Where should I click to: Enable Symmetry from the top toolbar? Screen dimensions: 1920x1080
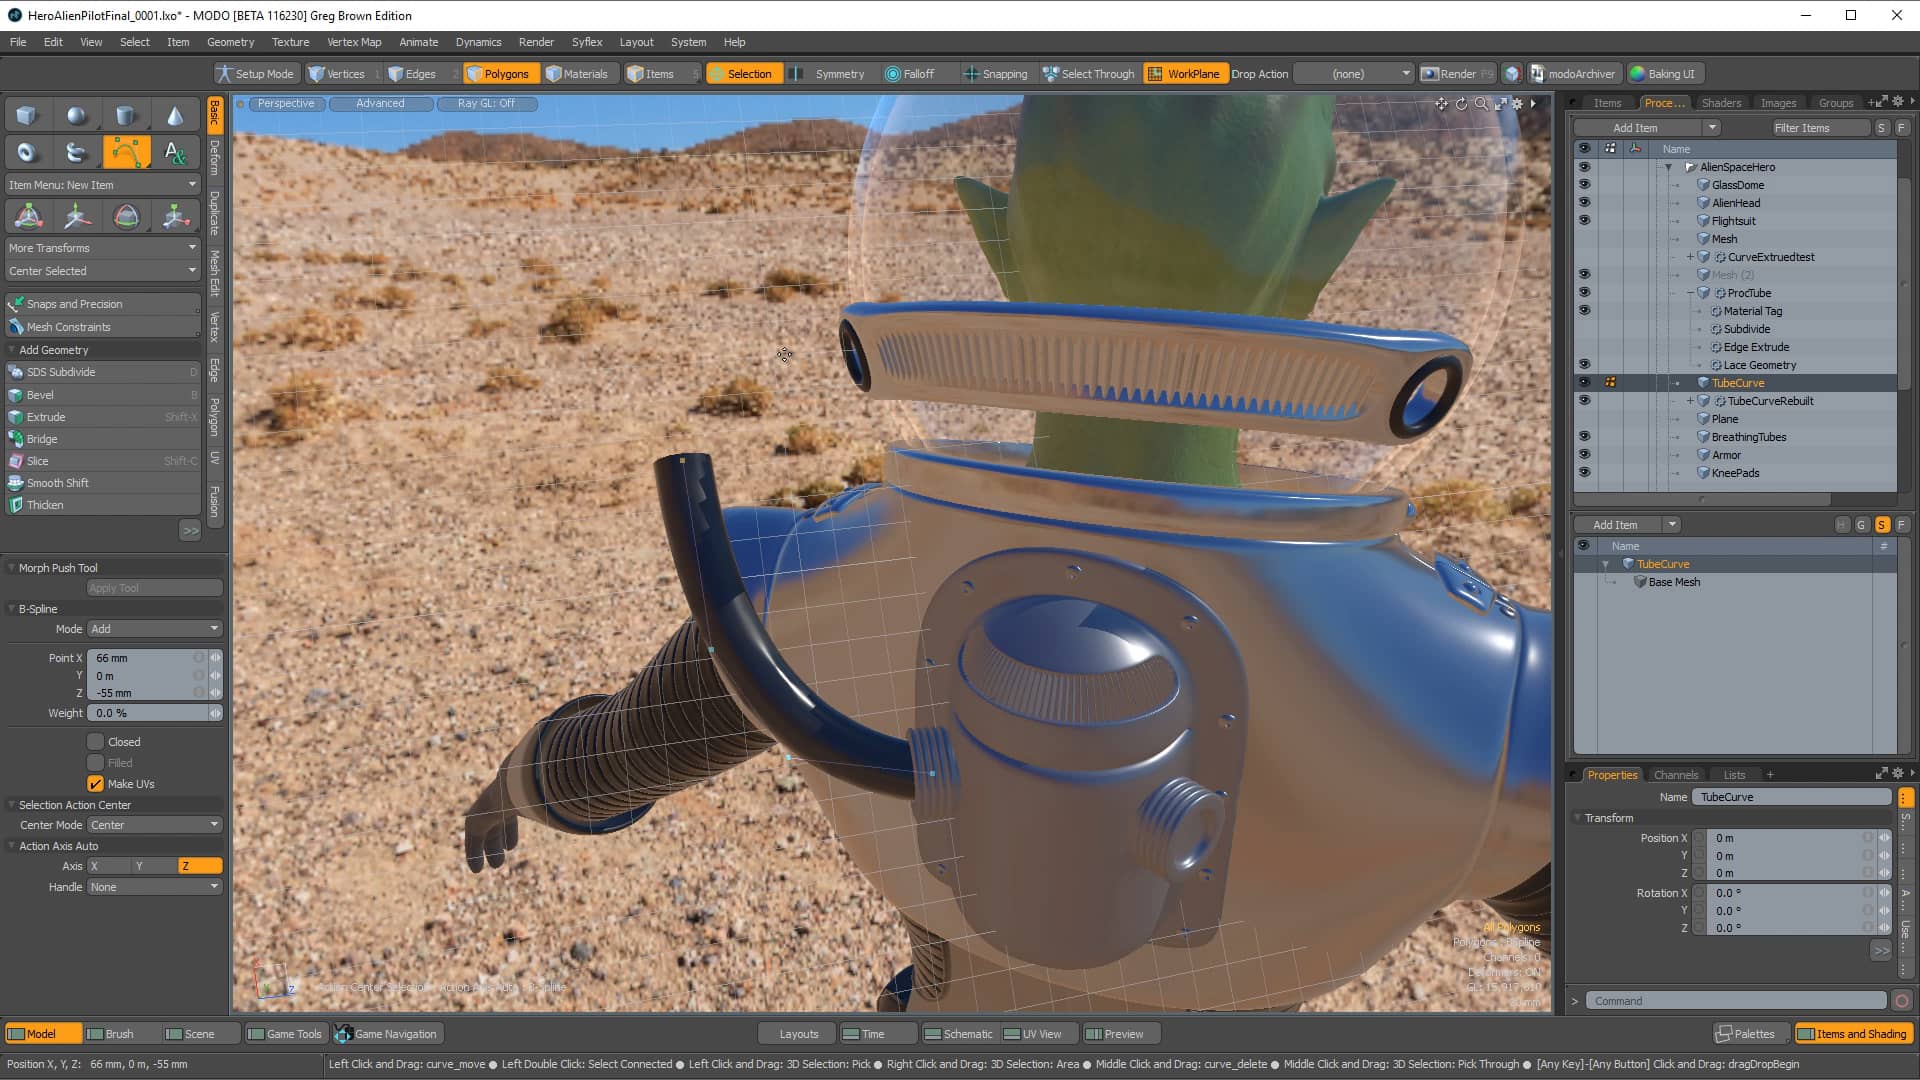tap(832, 73)
